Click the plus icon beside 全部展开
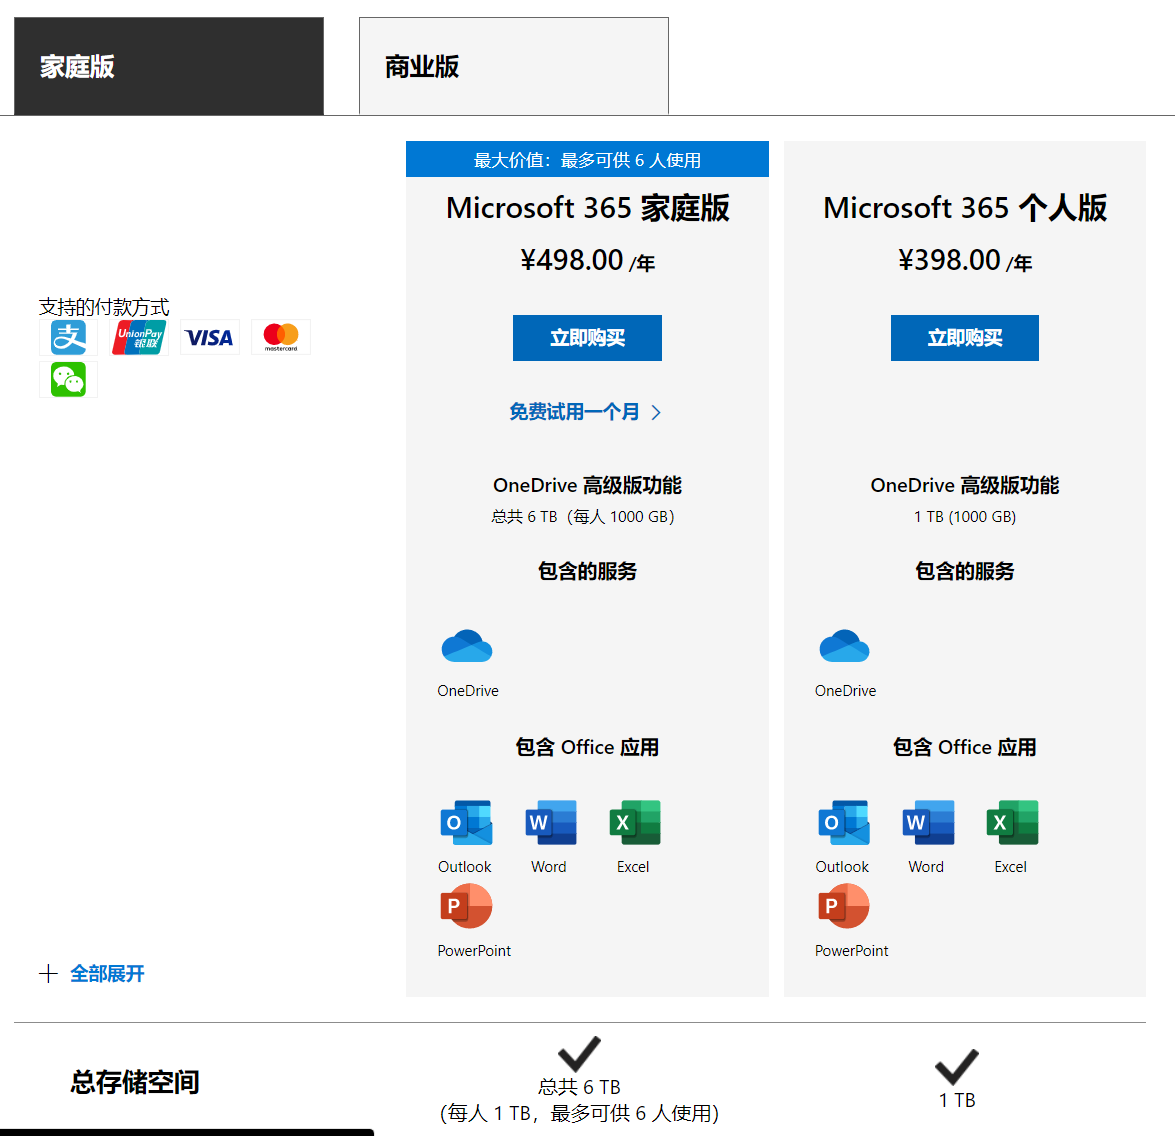This screenshot has width=1175, height=1136. (48, 973)
